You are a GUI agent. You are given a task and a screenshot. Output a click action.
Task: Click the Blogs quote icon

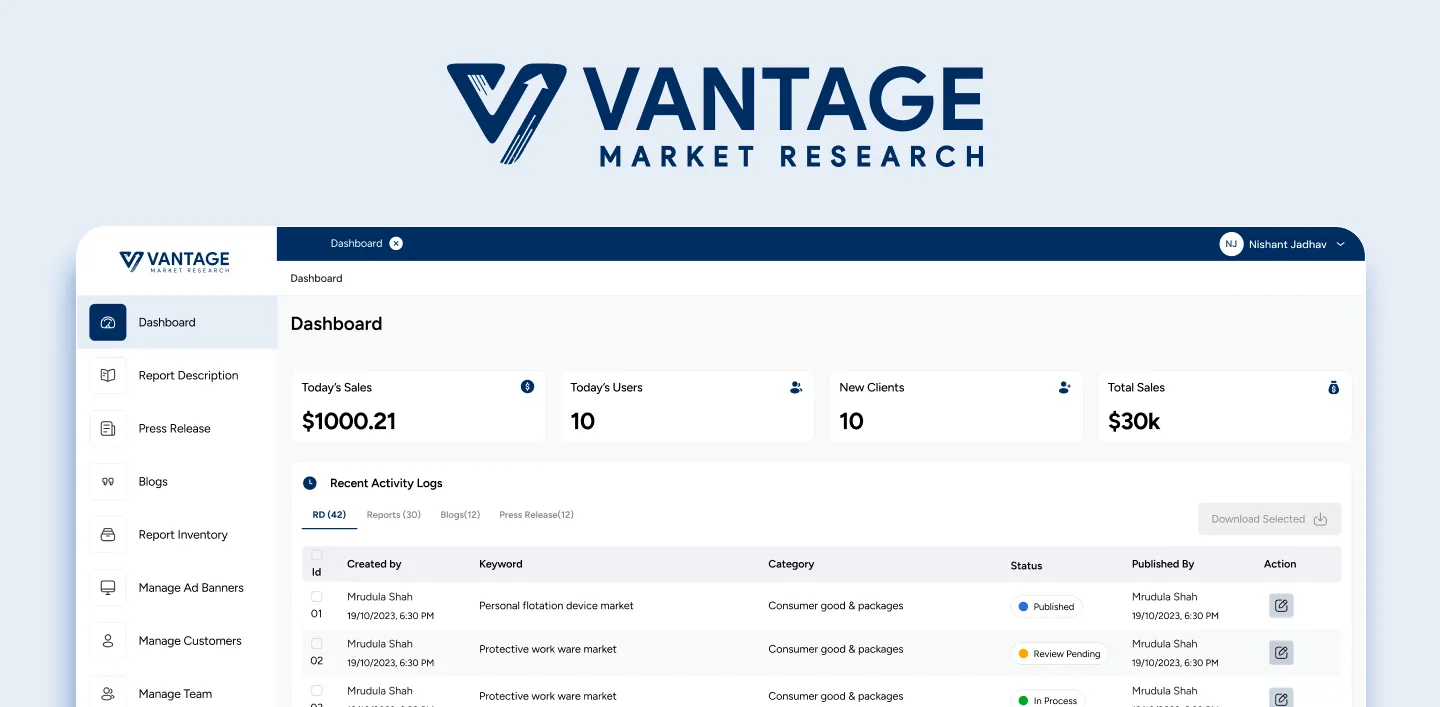tap(108, 481)
